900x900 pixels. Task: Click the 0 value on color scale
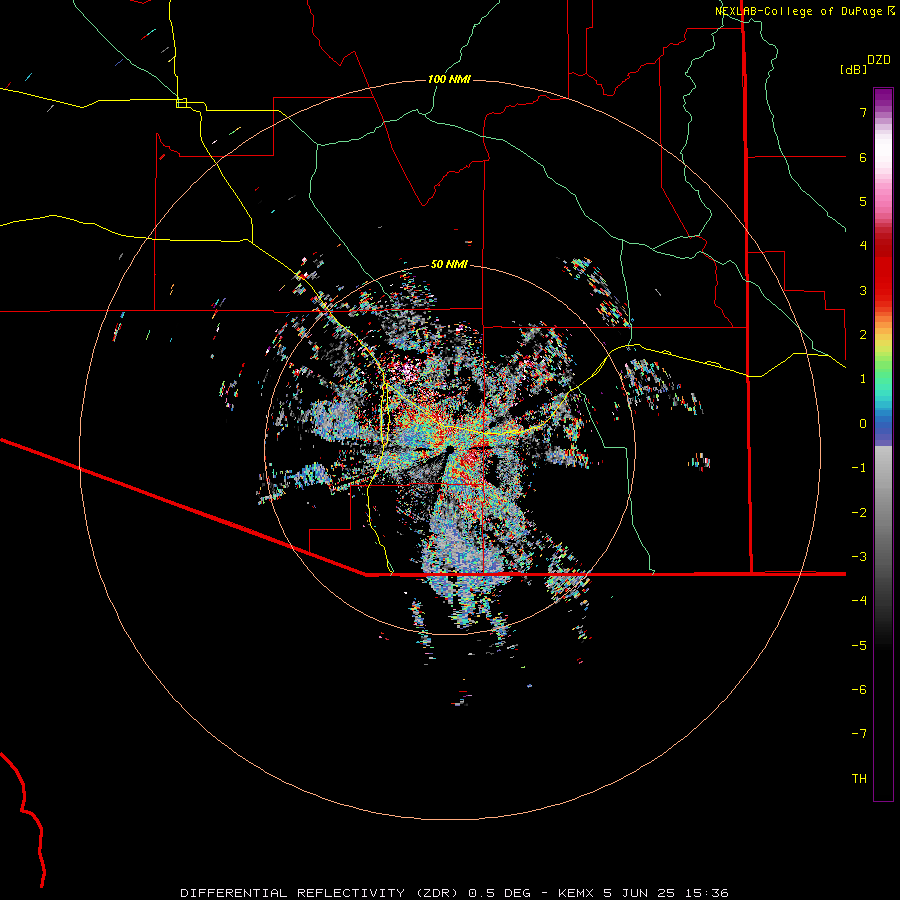pyautogui.click(x=863, y=424)
